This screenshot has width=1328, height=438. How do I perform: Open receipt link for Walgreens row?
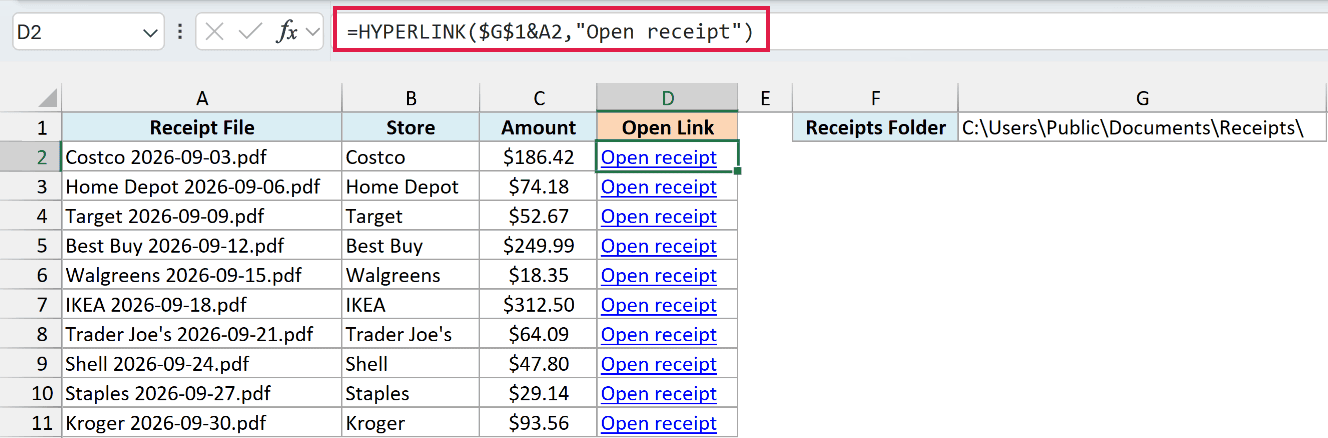tap(659, 275)
